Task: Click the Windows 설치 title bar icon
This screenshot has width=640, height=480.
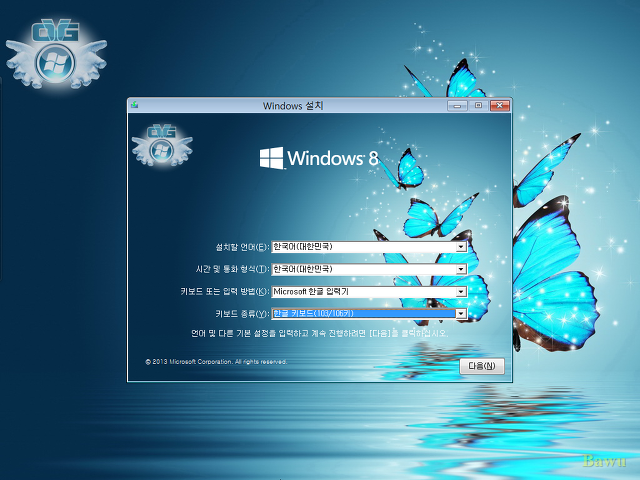Action: pos(134,105)
